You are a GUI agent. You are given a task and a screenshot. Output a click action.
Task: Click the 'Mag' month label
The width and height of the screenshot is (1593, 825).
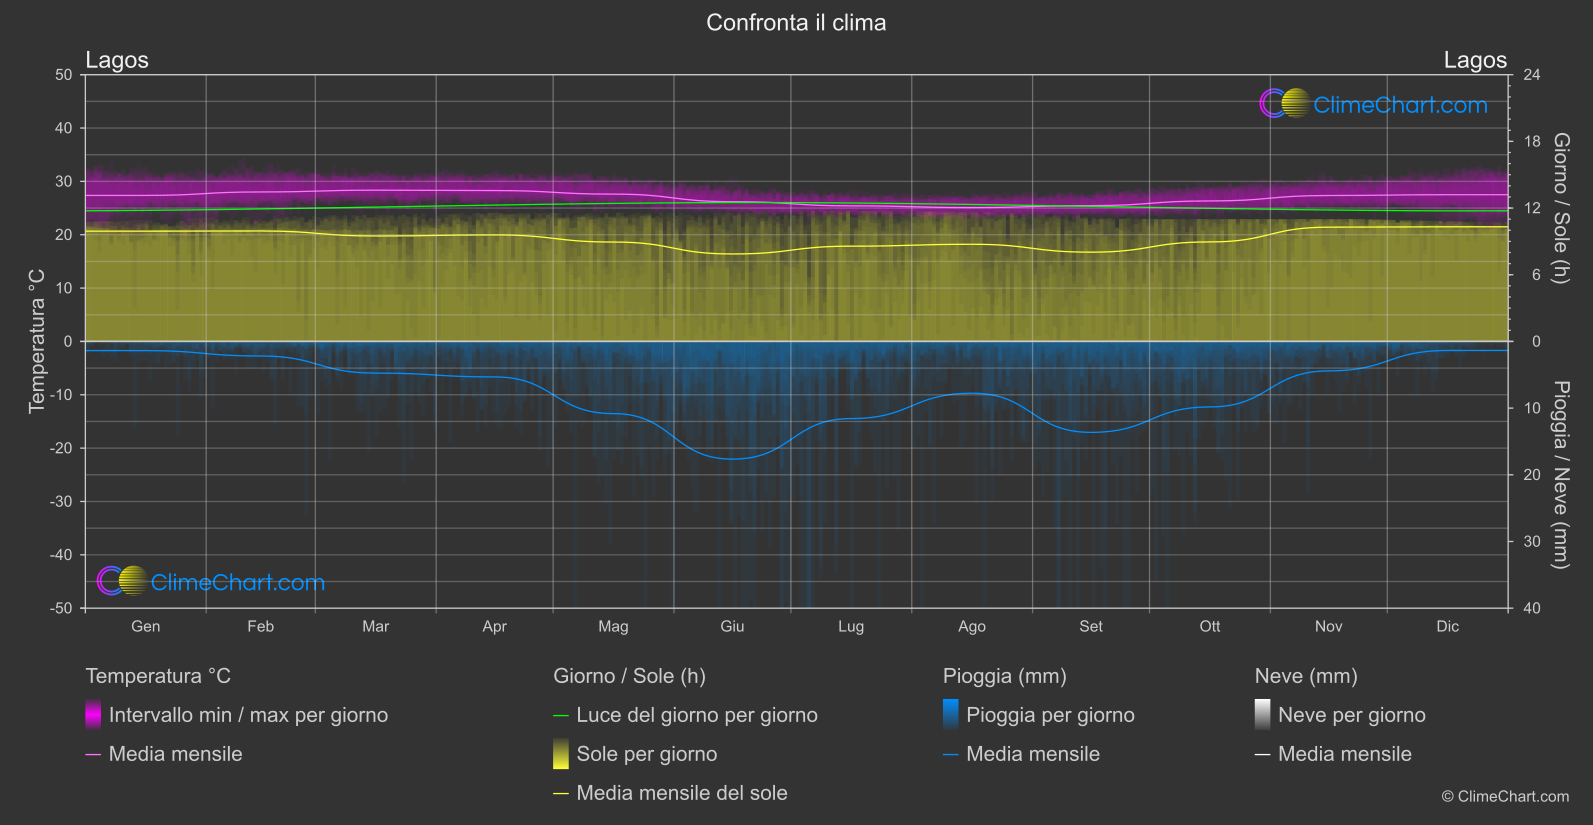click(613, 626)
